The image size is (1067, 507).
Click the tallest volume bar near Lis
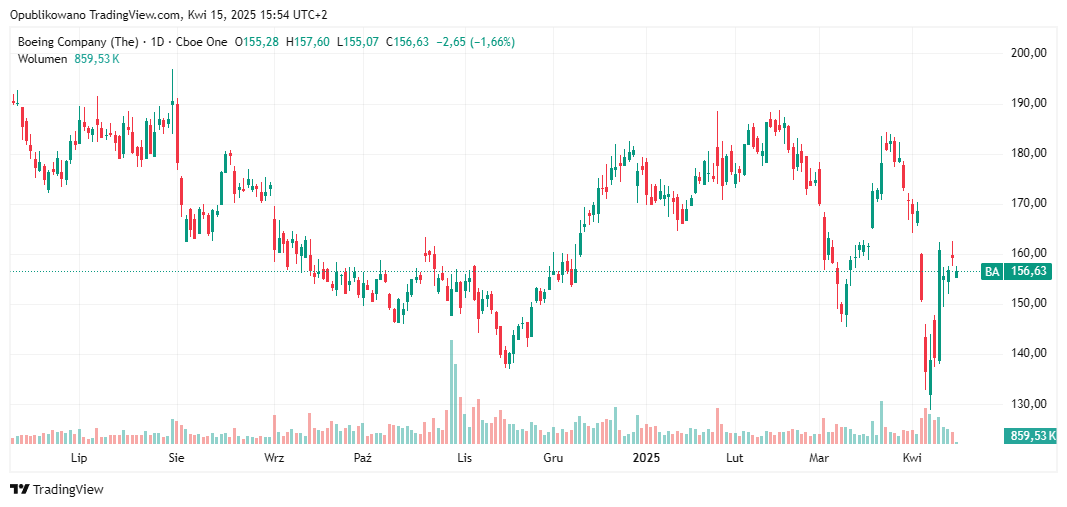[x=450, y=392]
